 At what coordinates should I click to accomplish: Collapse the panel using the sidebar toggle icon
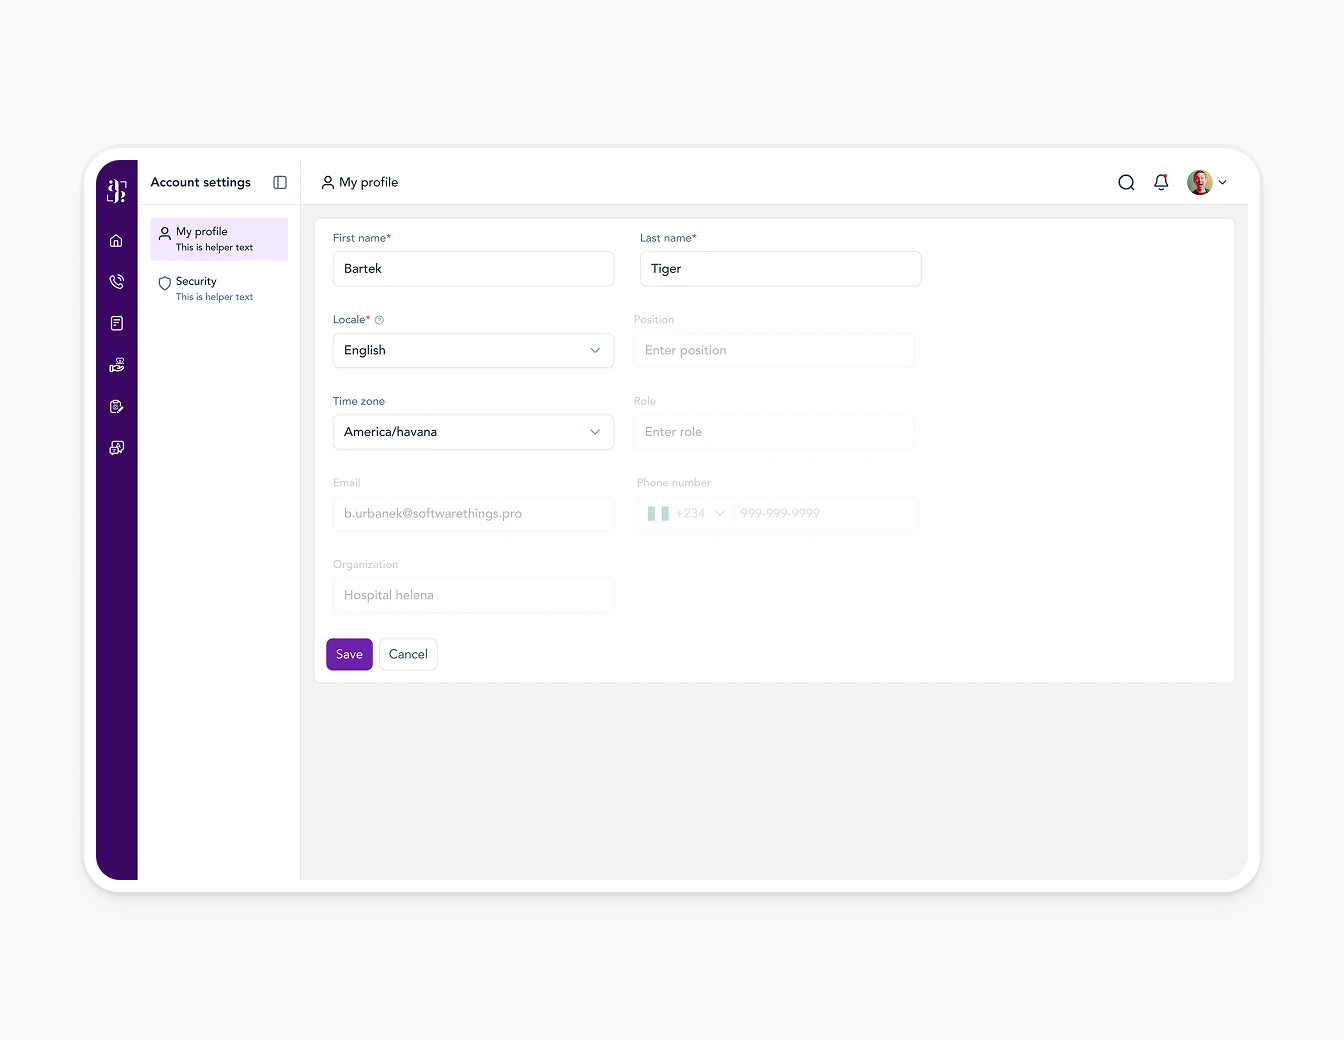(279, 182)
